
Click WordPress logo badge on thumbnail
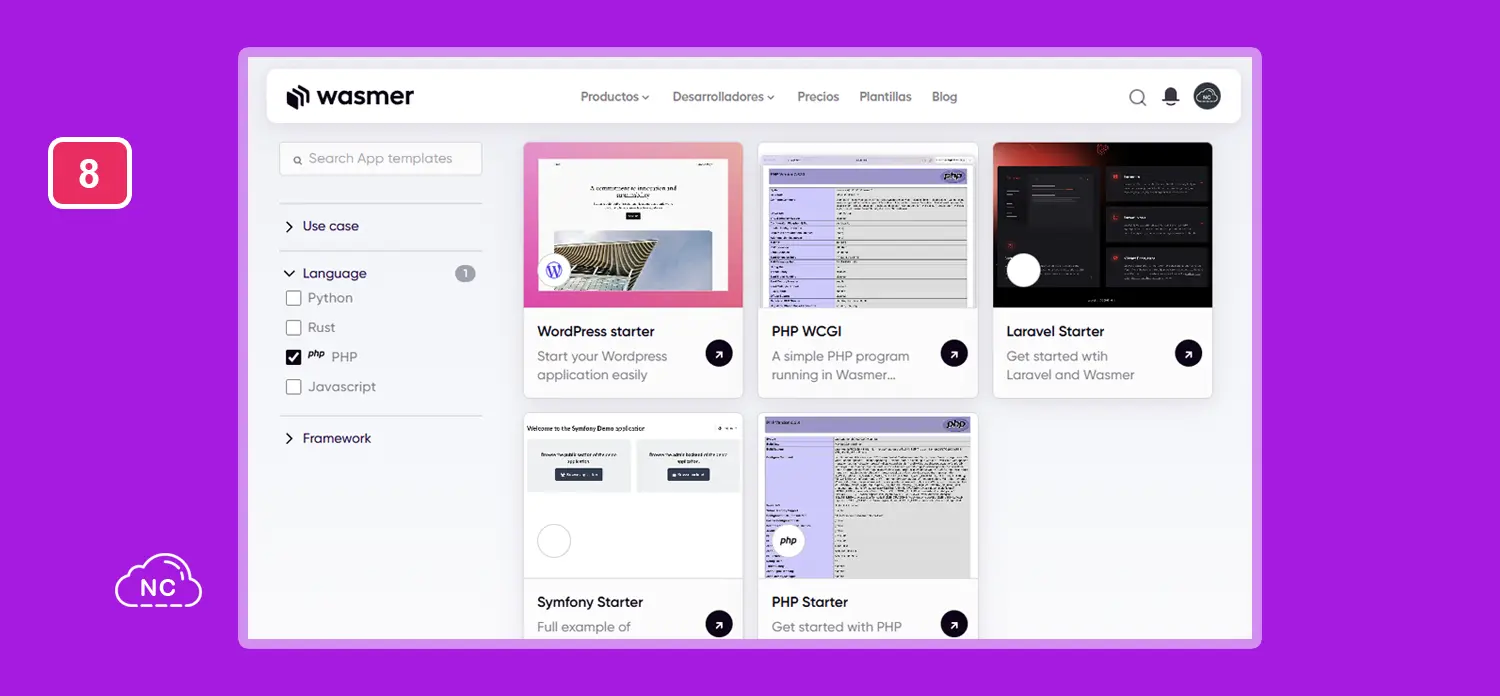(554, 270)
